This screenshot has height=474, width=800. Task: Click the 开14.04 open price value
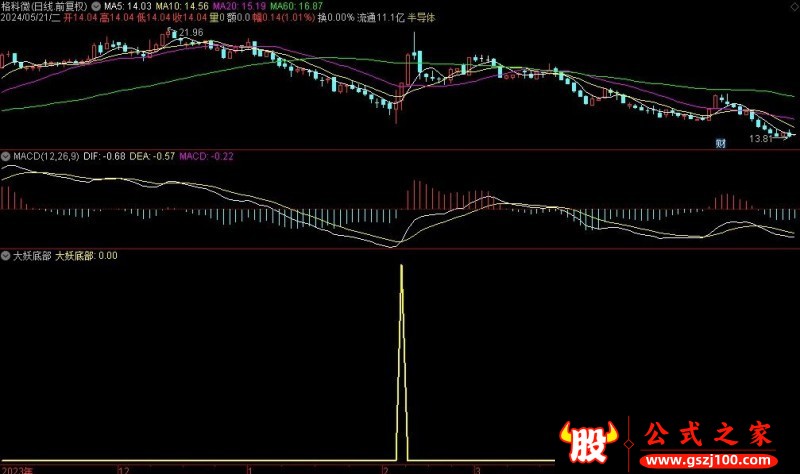(81, 17)
